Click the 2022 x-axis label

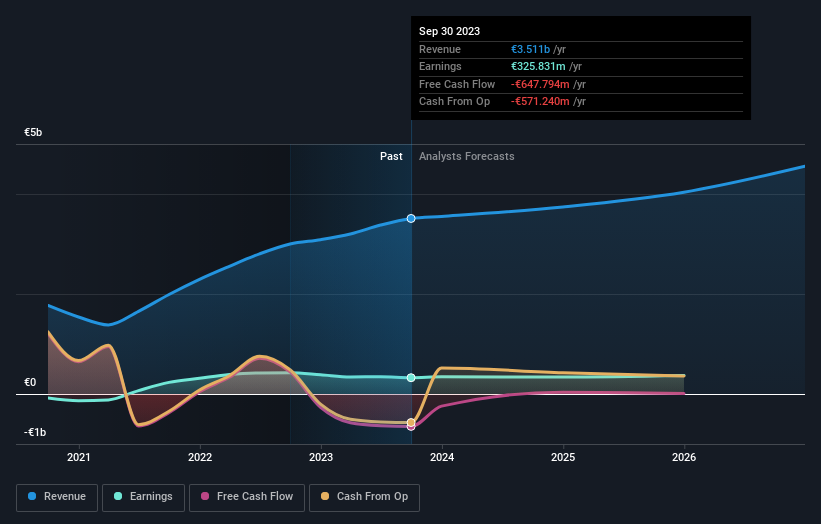200,457
